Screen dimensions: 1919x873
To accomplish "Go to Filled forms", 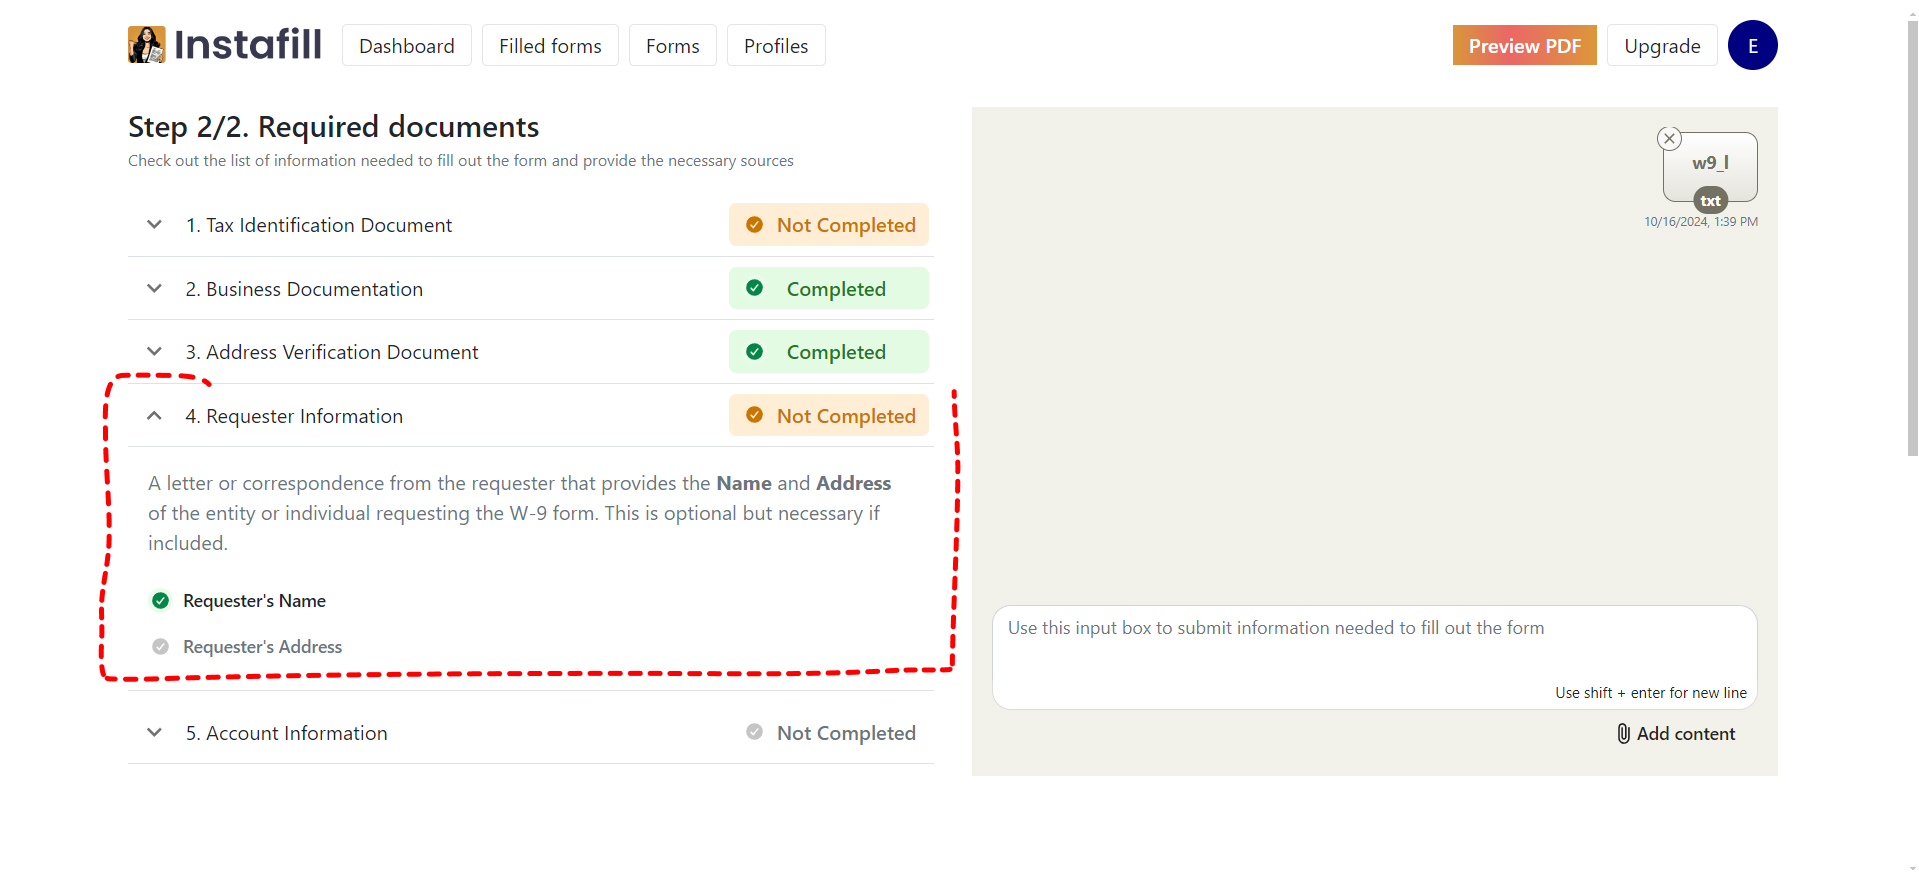I will [550, 46].
